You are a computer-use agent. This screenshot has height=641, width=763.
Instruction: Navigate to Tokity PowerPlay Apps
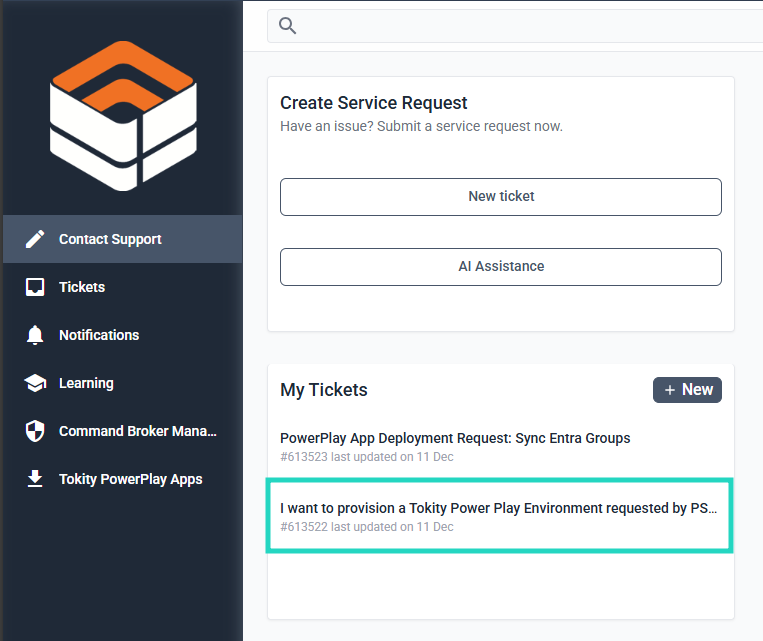tap(131, 479)
